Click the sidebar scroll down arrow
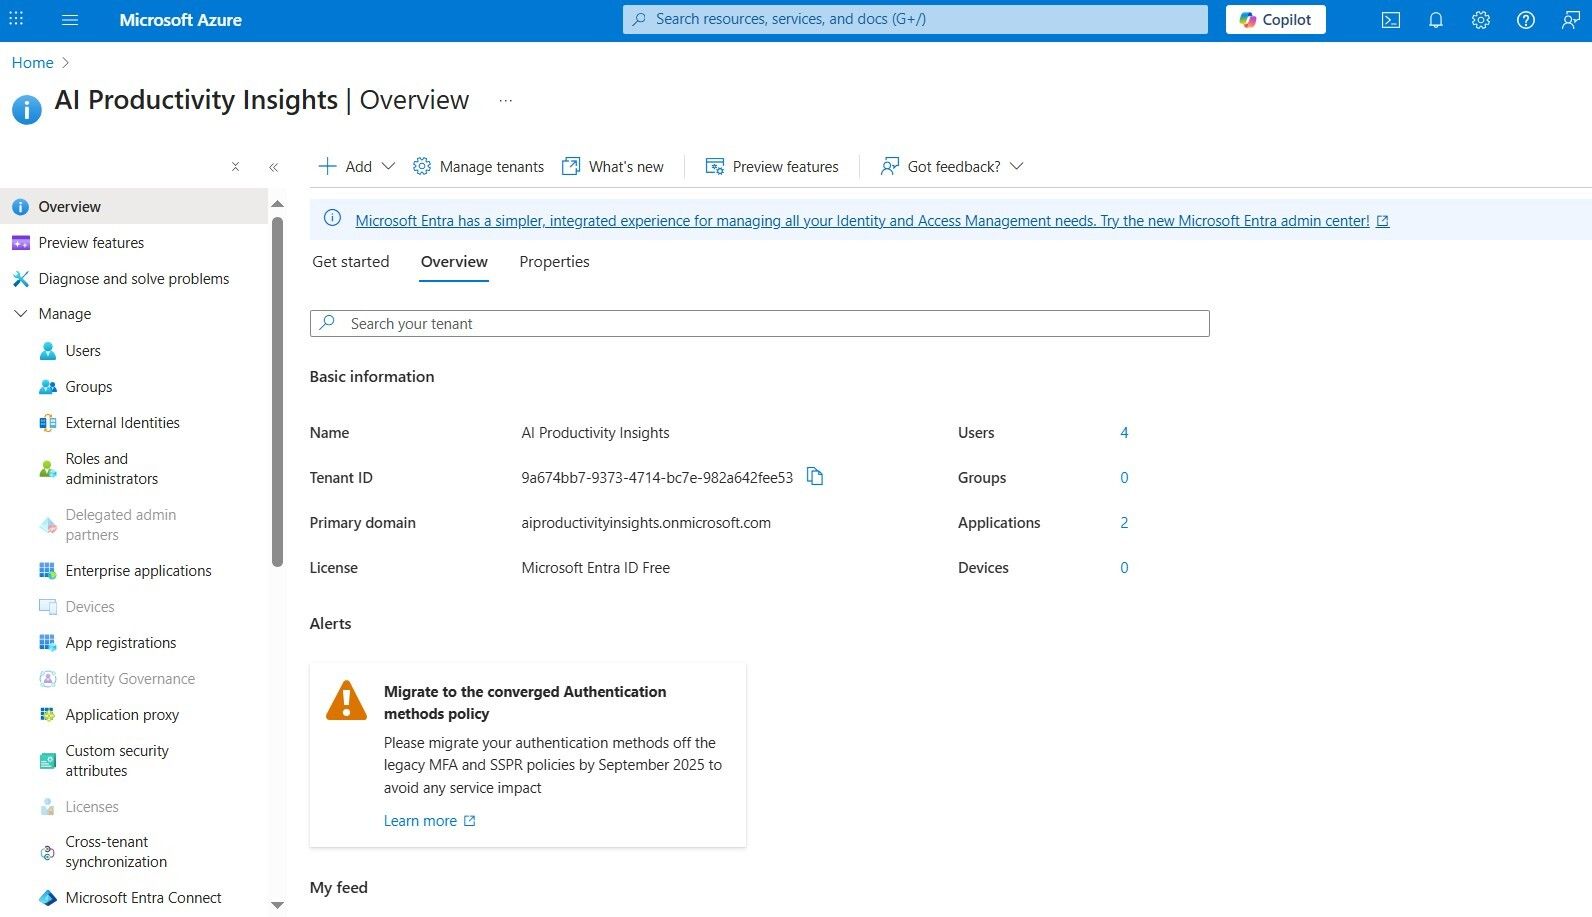Viewport: 1592px width, 917px height. (x=277, y=905)
